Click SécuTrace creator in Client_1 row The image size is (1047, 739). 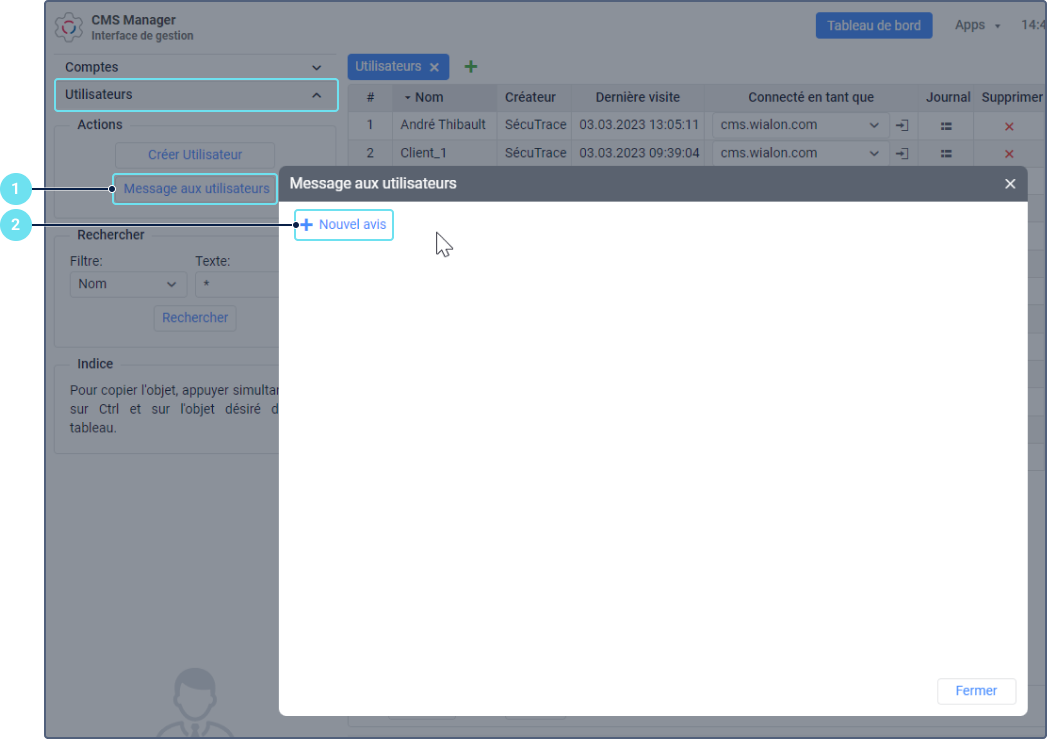[x=535, y=153]
